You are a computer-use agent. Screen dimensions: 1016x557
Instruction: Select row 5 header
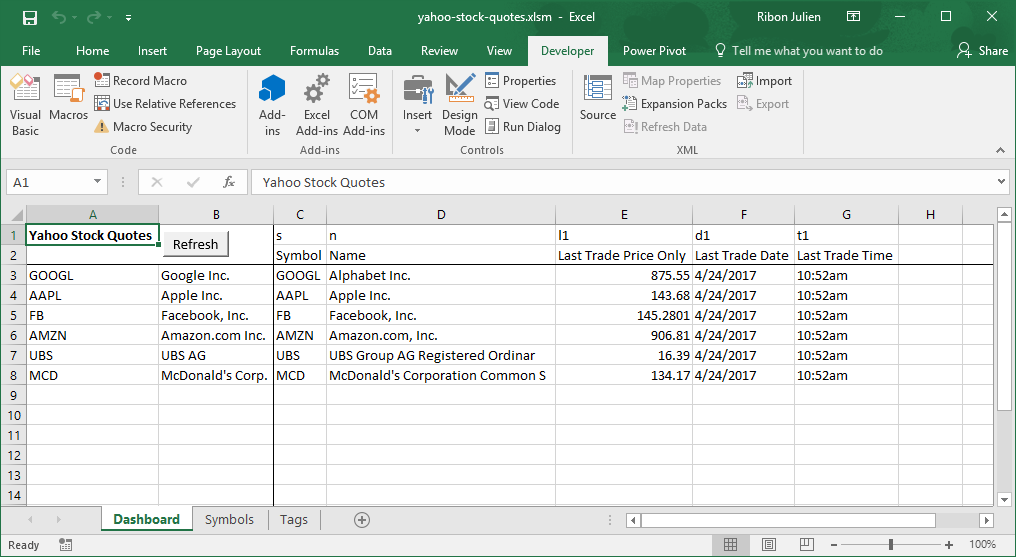14,315
